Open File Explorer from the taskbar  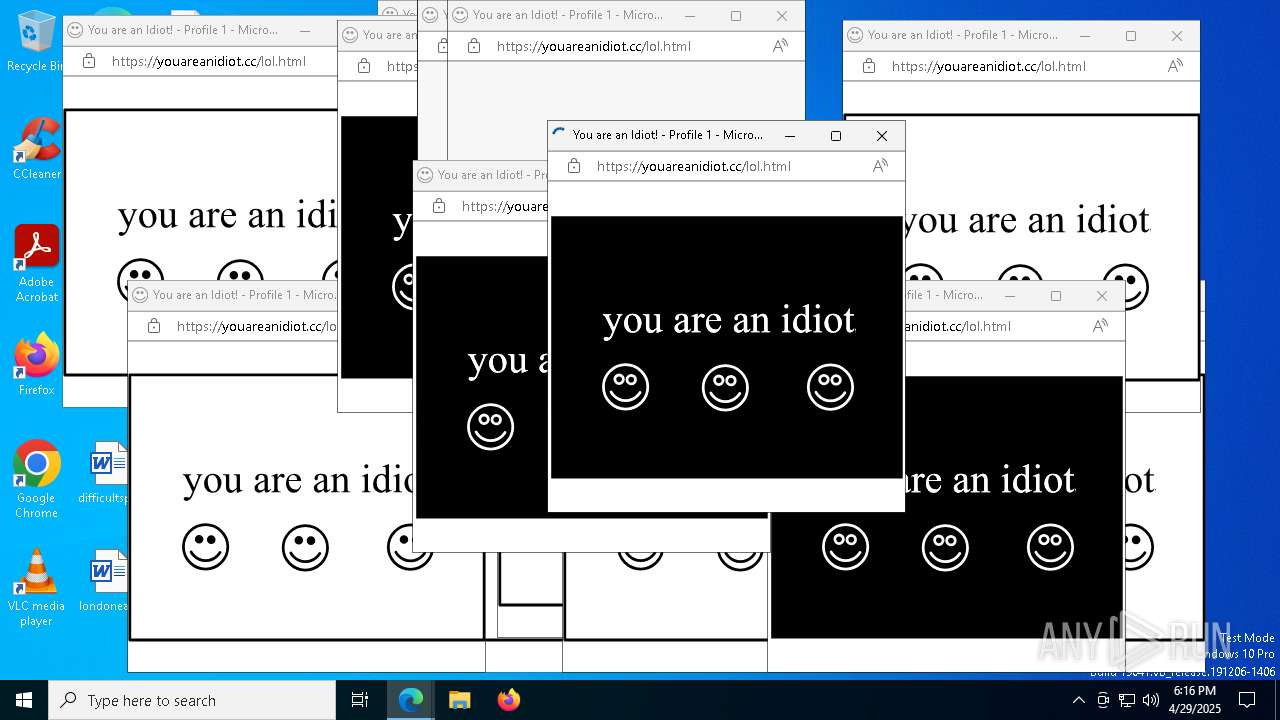459,700
